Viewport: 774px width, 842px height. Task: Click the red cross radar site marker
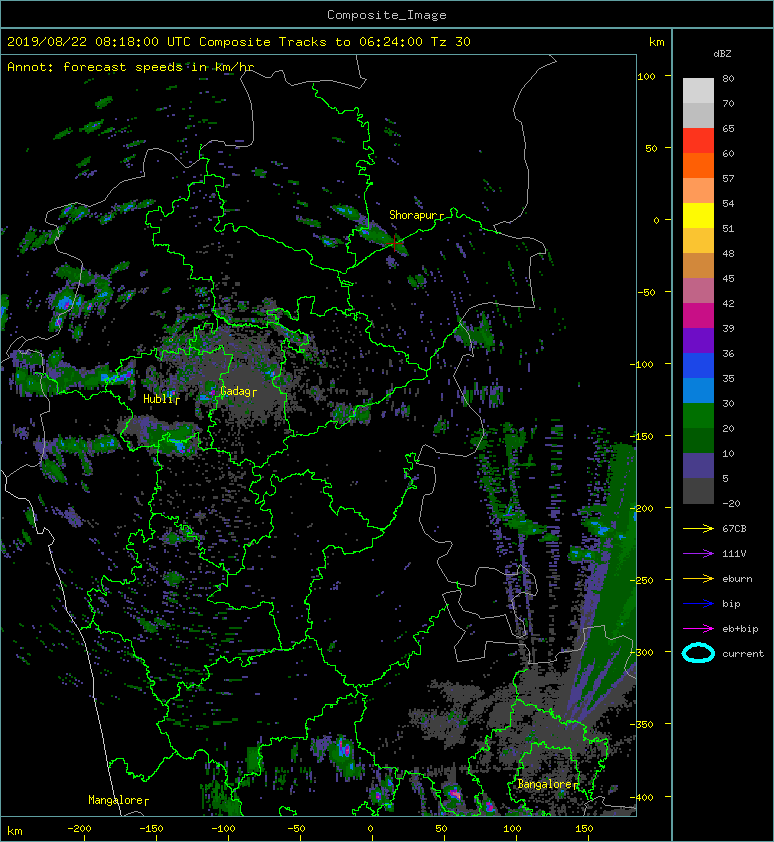[395, 243]
